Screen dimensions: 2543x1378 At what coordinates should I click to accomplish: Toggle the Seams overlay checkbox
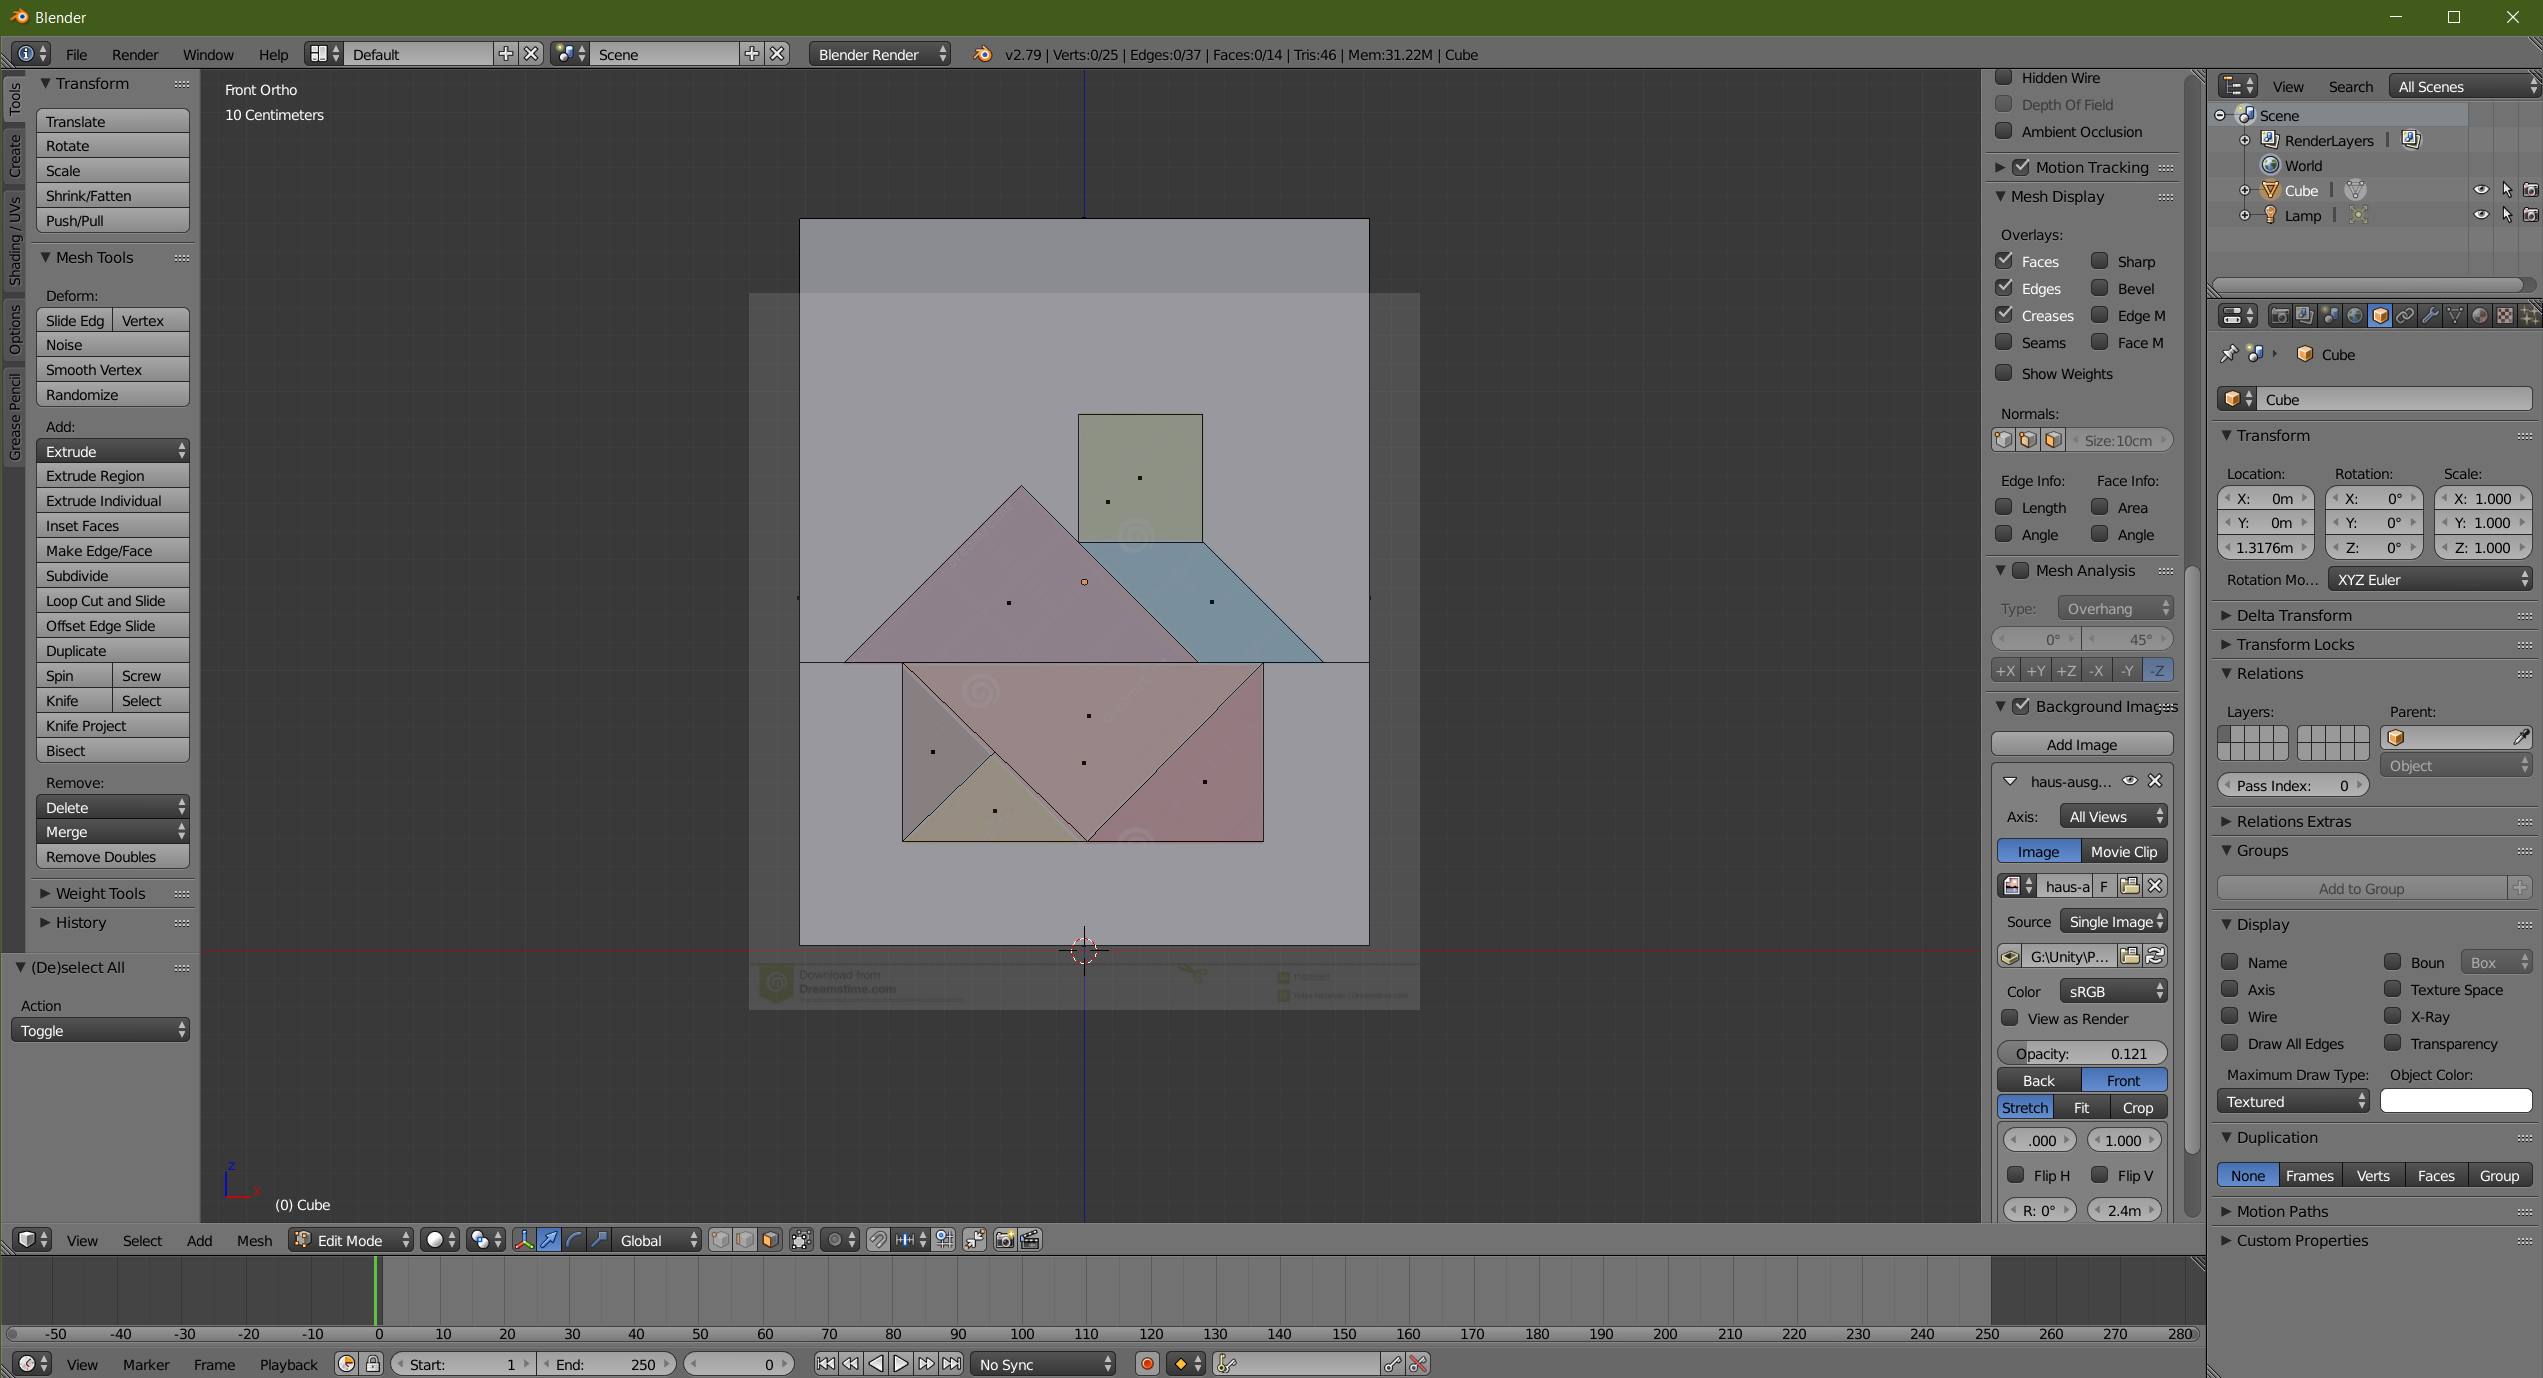2004,342
